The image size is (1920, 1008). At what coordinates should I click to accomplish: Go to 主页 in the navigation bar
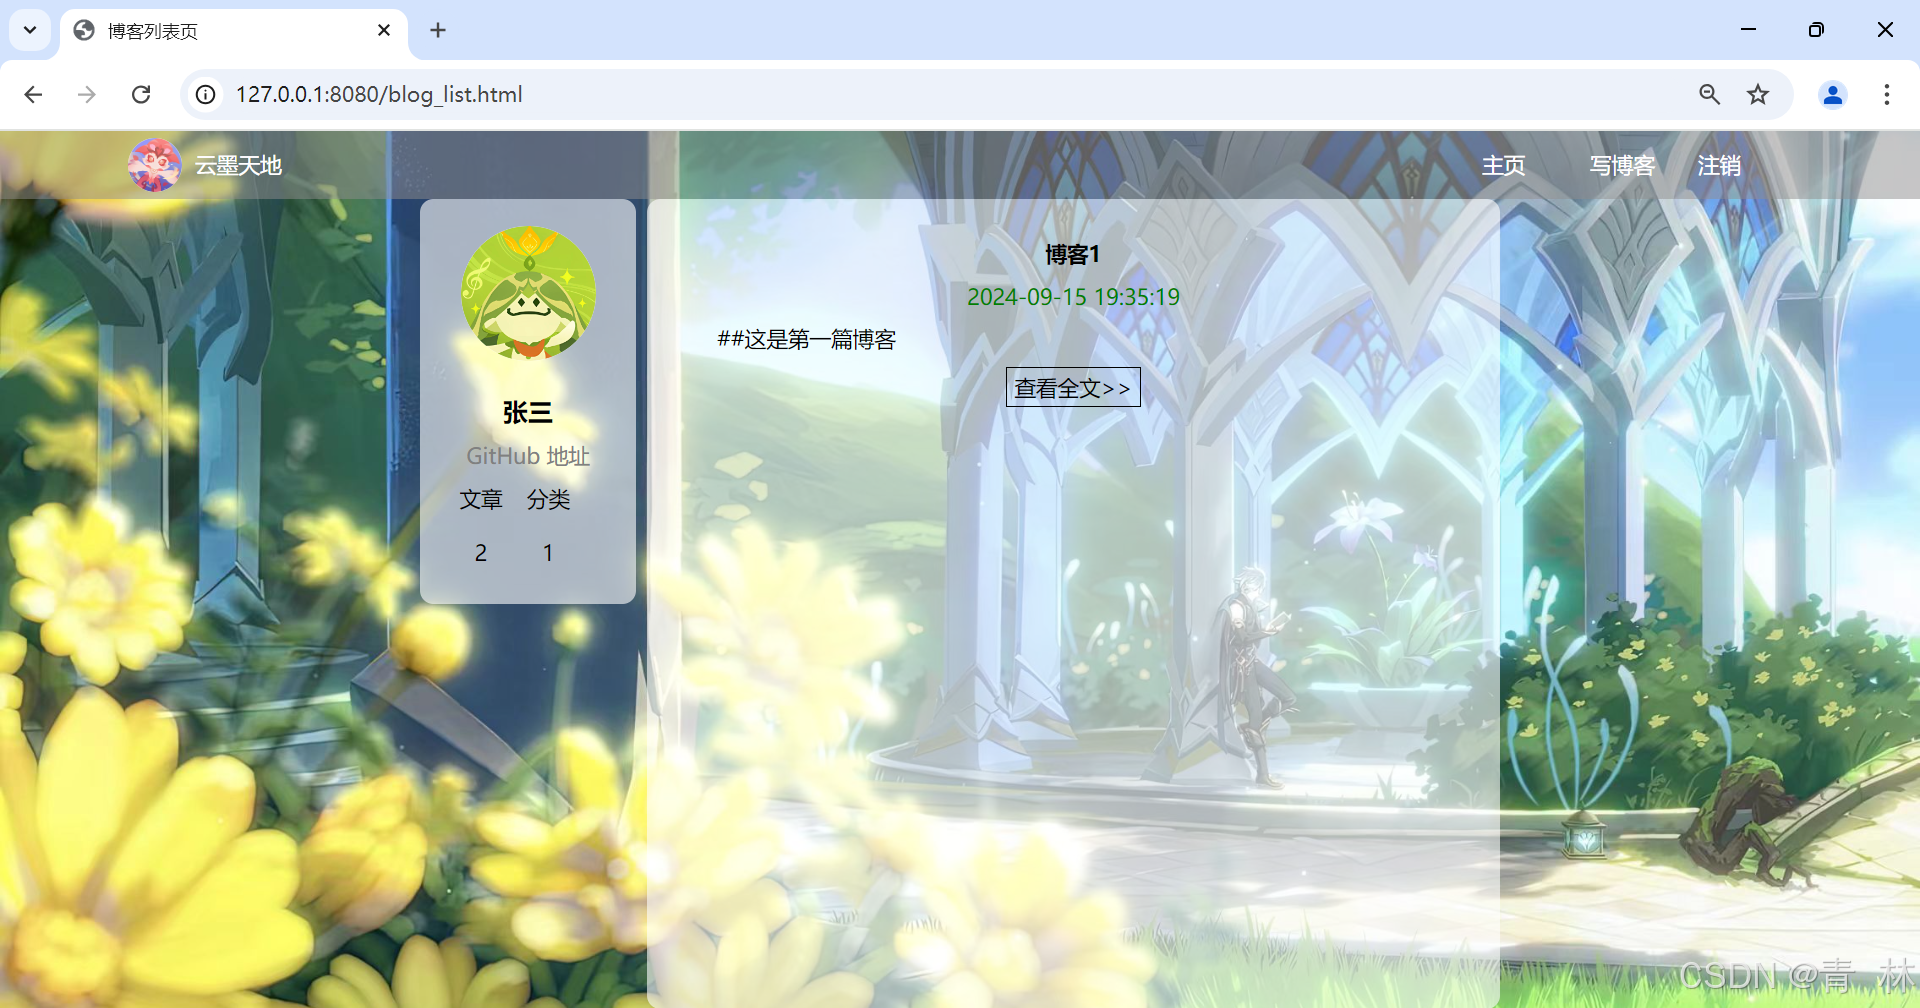pyautogui.click(x=1503, y=165)
